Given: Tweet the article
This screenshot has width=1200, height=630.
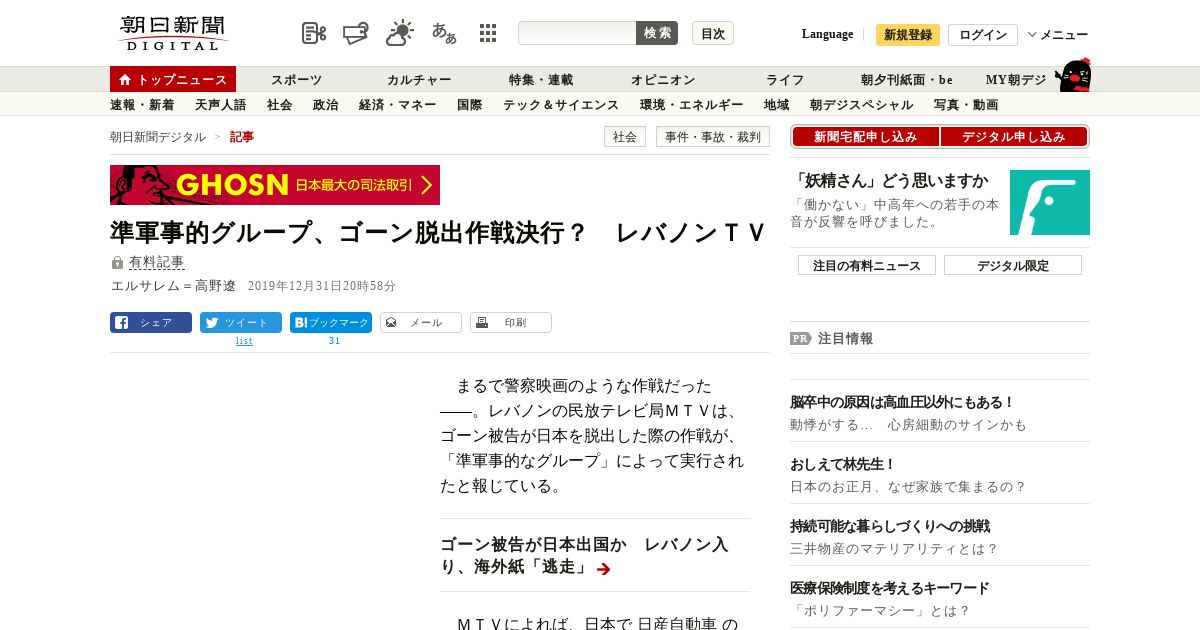Looking at the screenshot, I should (x=241, y=323).
